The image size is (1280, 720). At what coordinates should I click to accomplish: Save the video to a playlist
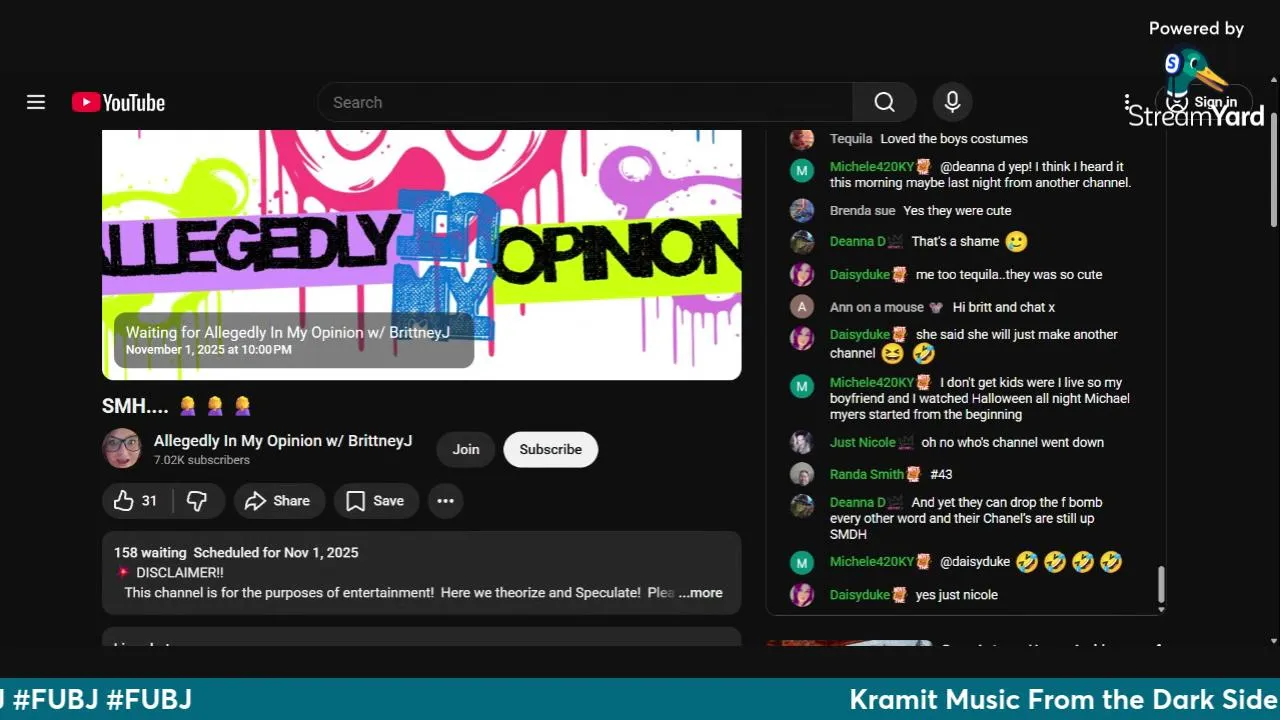(376, 501)
